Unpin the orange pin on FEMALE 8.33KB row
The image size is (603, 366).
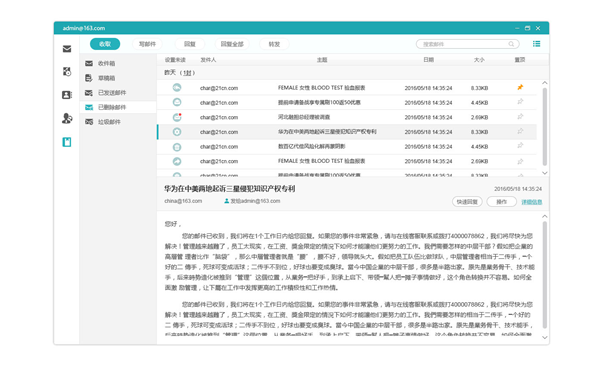tap(520, 87)
